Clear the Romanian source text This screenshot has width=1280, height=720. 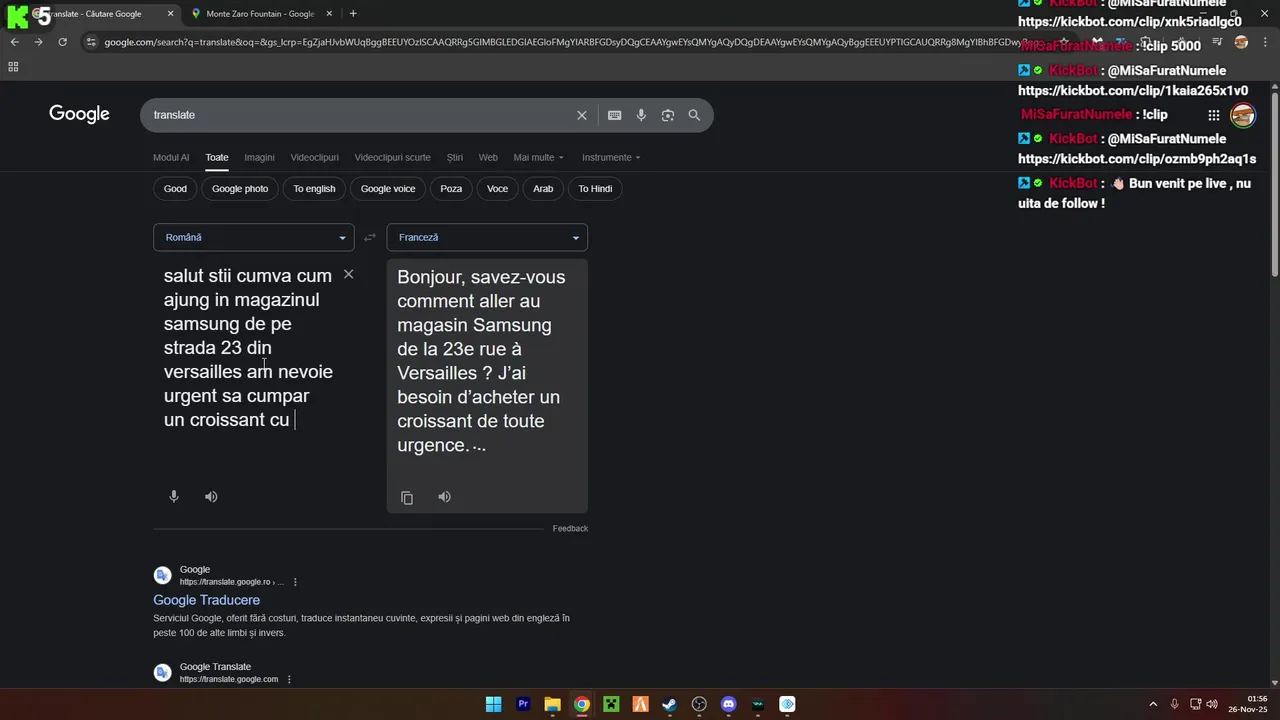pos(348,274)
